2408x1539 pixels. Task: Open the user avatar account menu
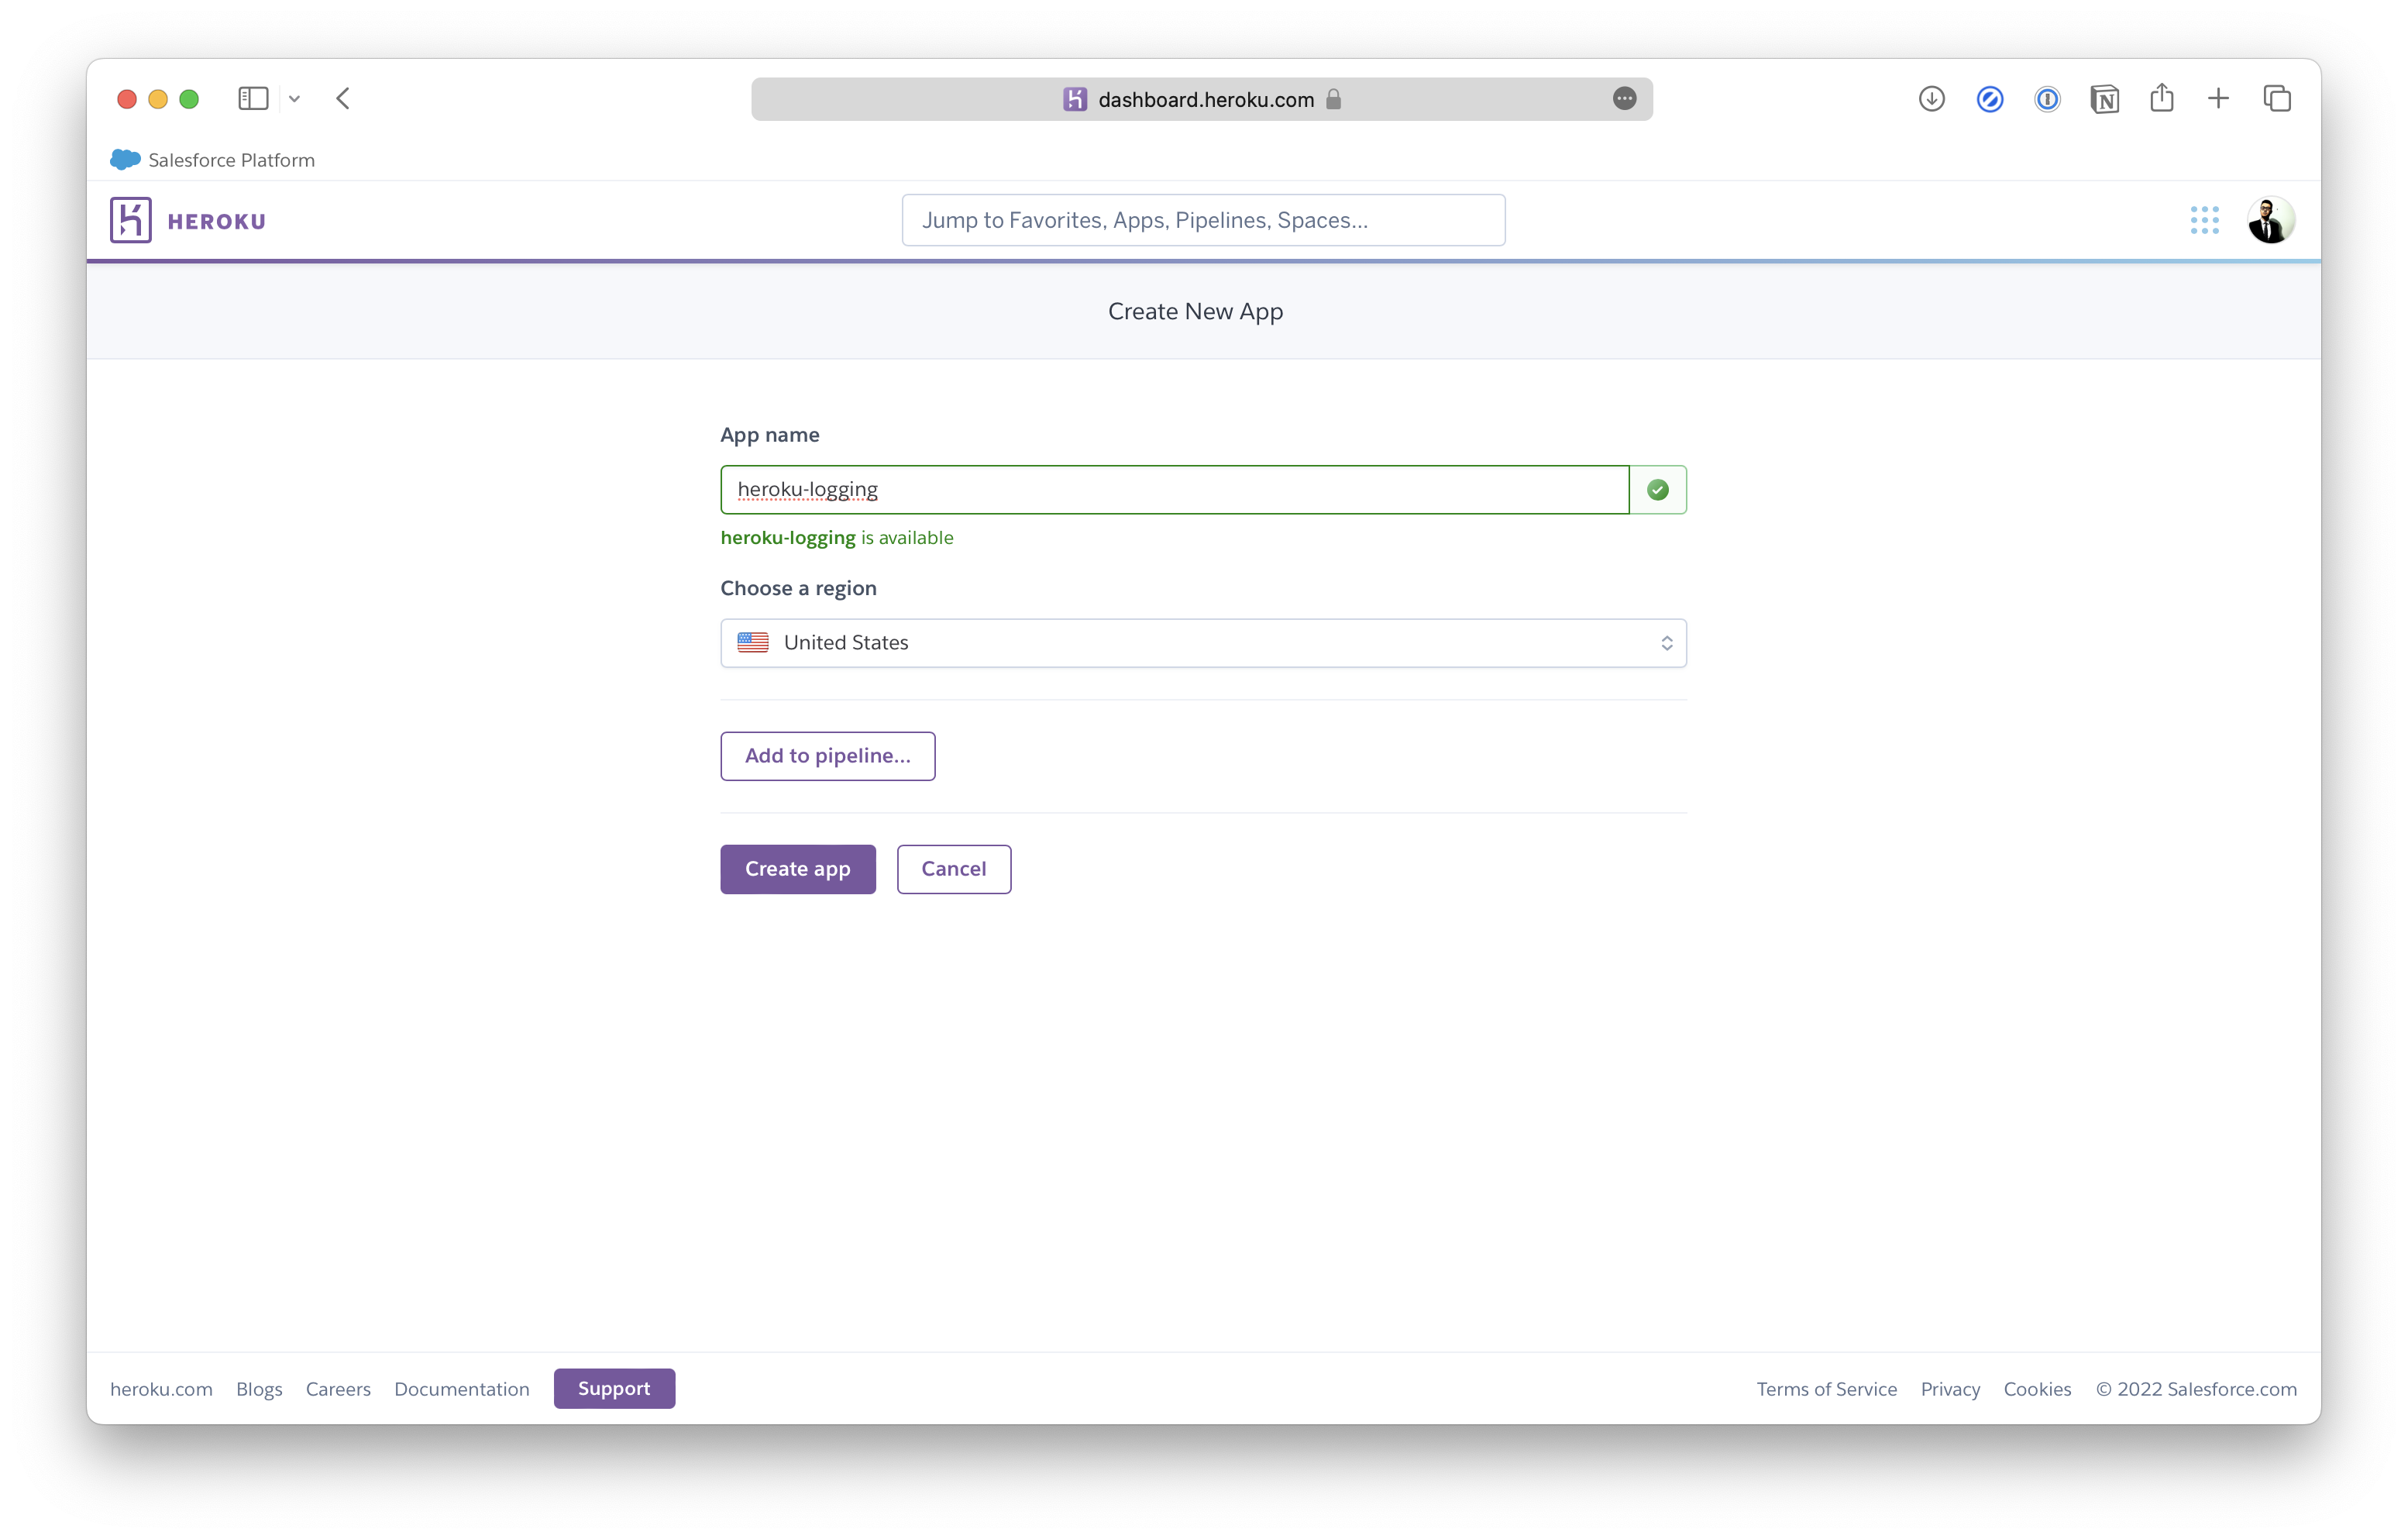tap(2270, 220)
